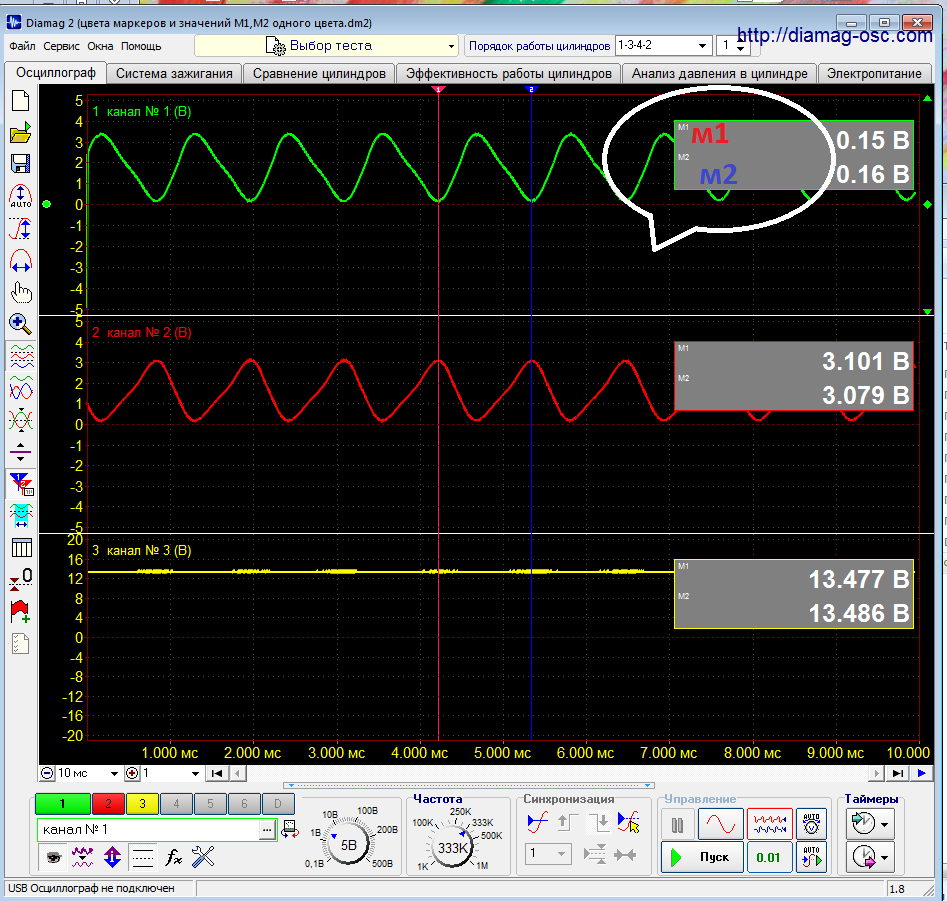Add a red flag bookmark
The width and height of the screenshot is (947, 901).
(20, 611)
